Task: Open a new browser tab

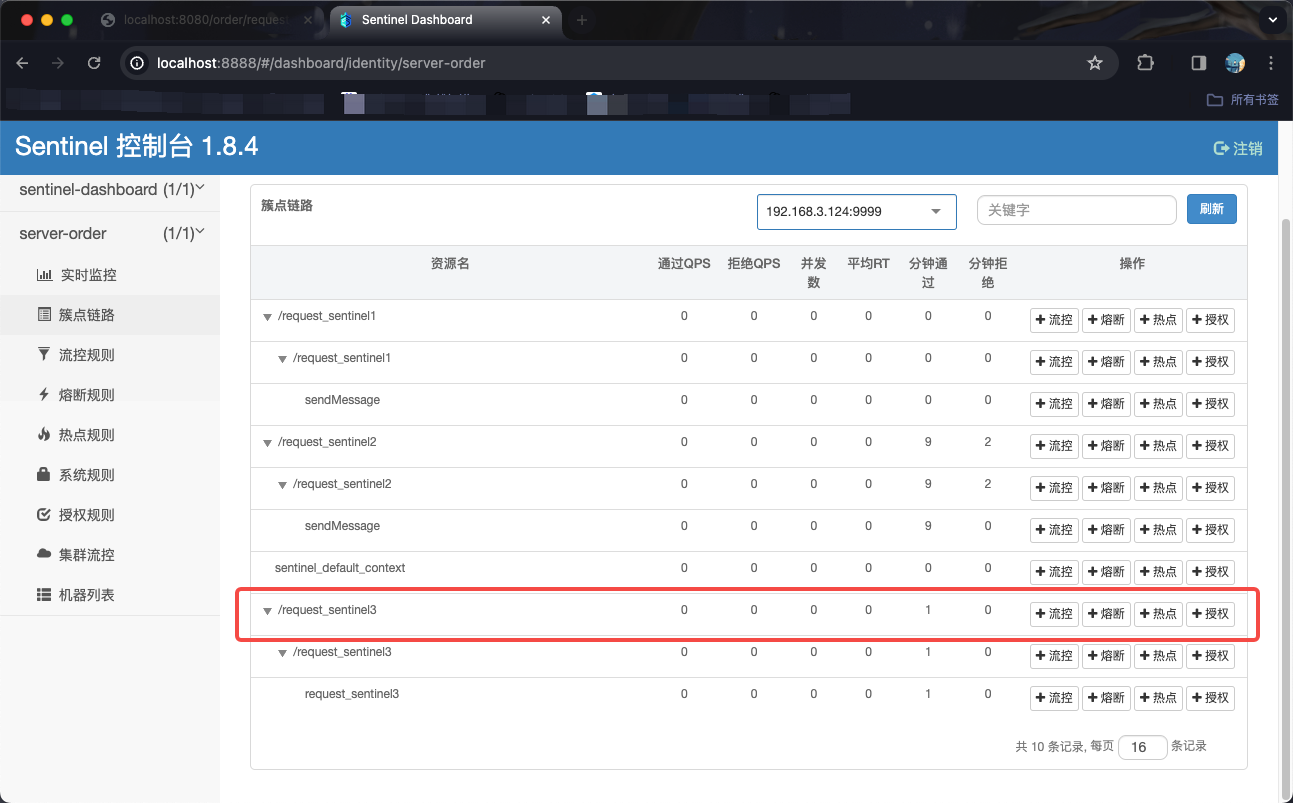Action: [x=582, y=20]
